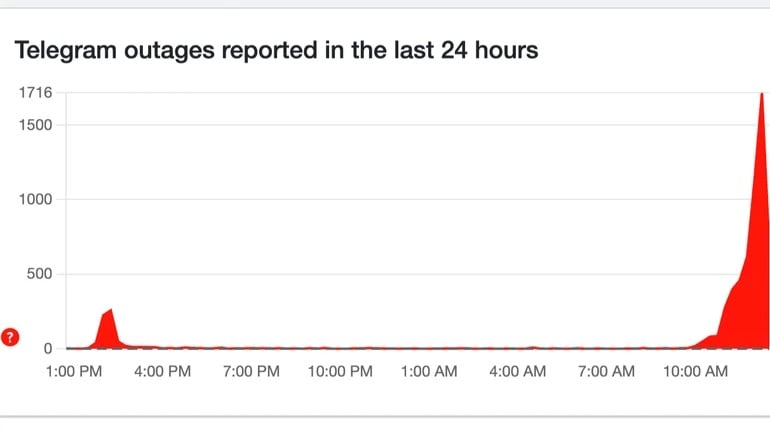This screenshot has height=431, width=770.
Task: Click the 0 y-axis label
Action: tap(48, 348)
